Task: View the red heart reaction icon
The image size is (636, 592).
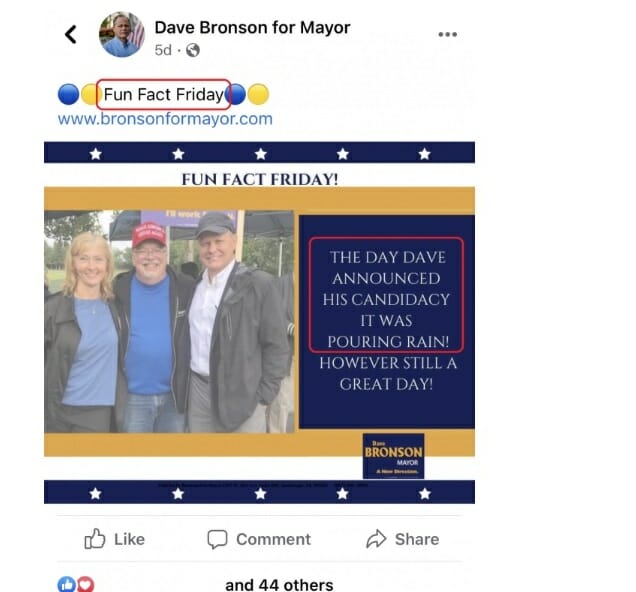Action: (86, 584)
